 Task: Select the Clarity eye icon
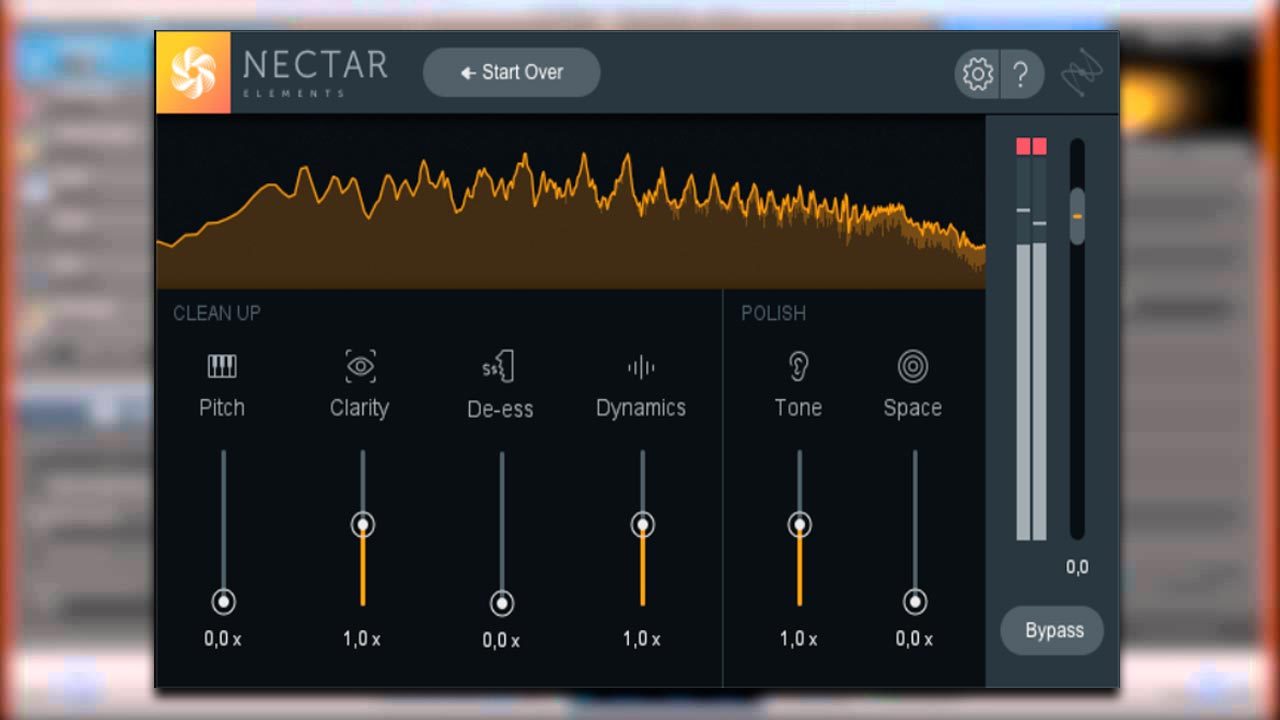[360, 367]
